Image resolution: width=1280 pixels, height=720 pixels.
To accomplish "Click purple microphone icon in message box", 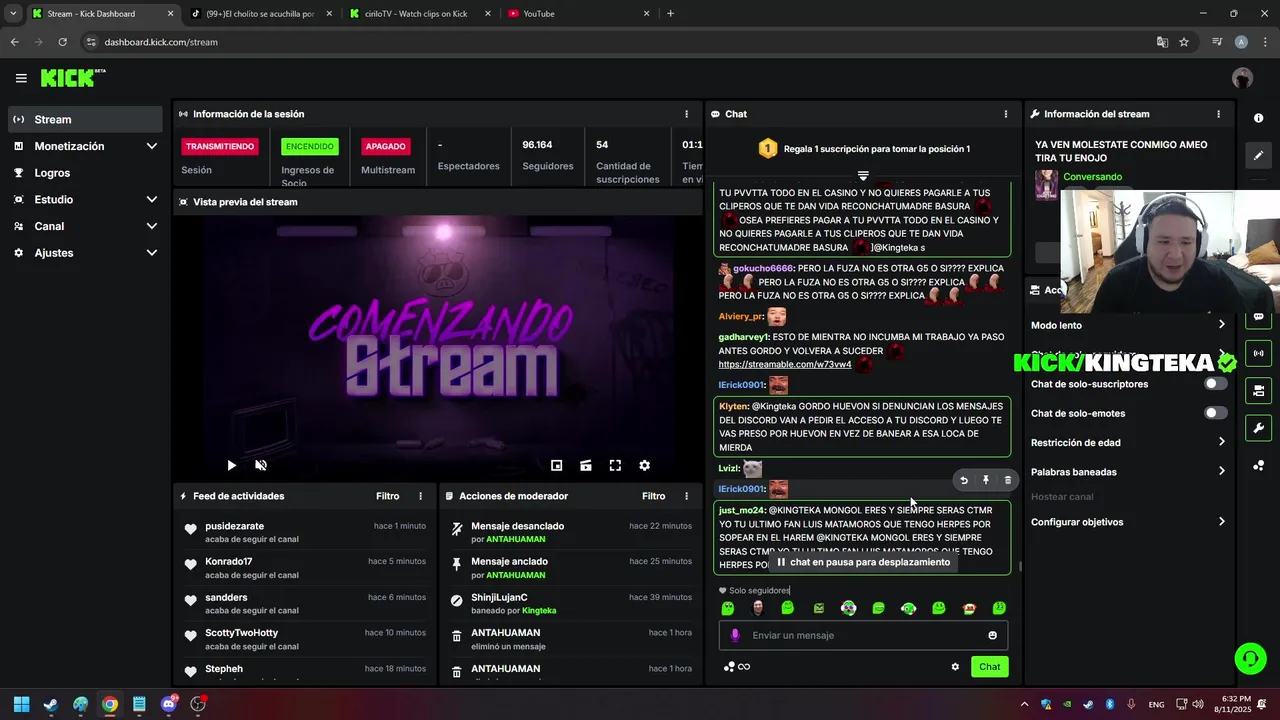I will (735, 635).
